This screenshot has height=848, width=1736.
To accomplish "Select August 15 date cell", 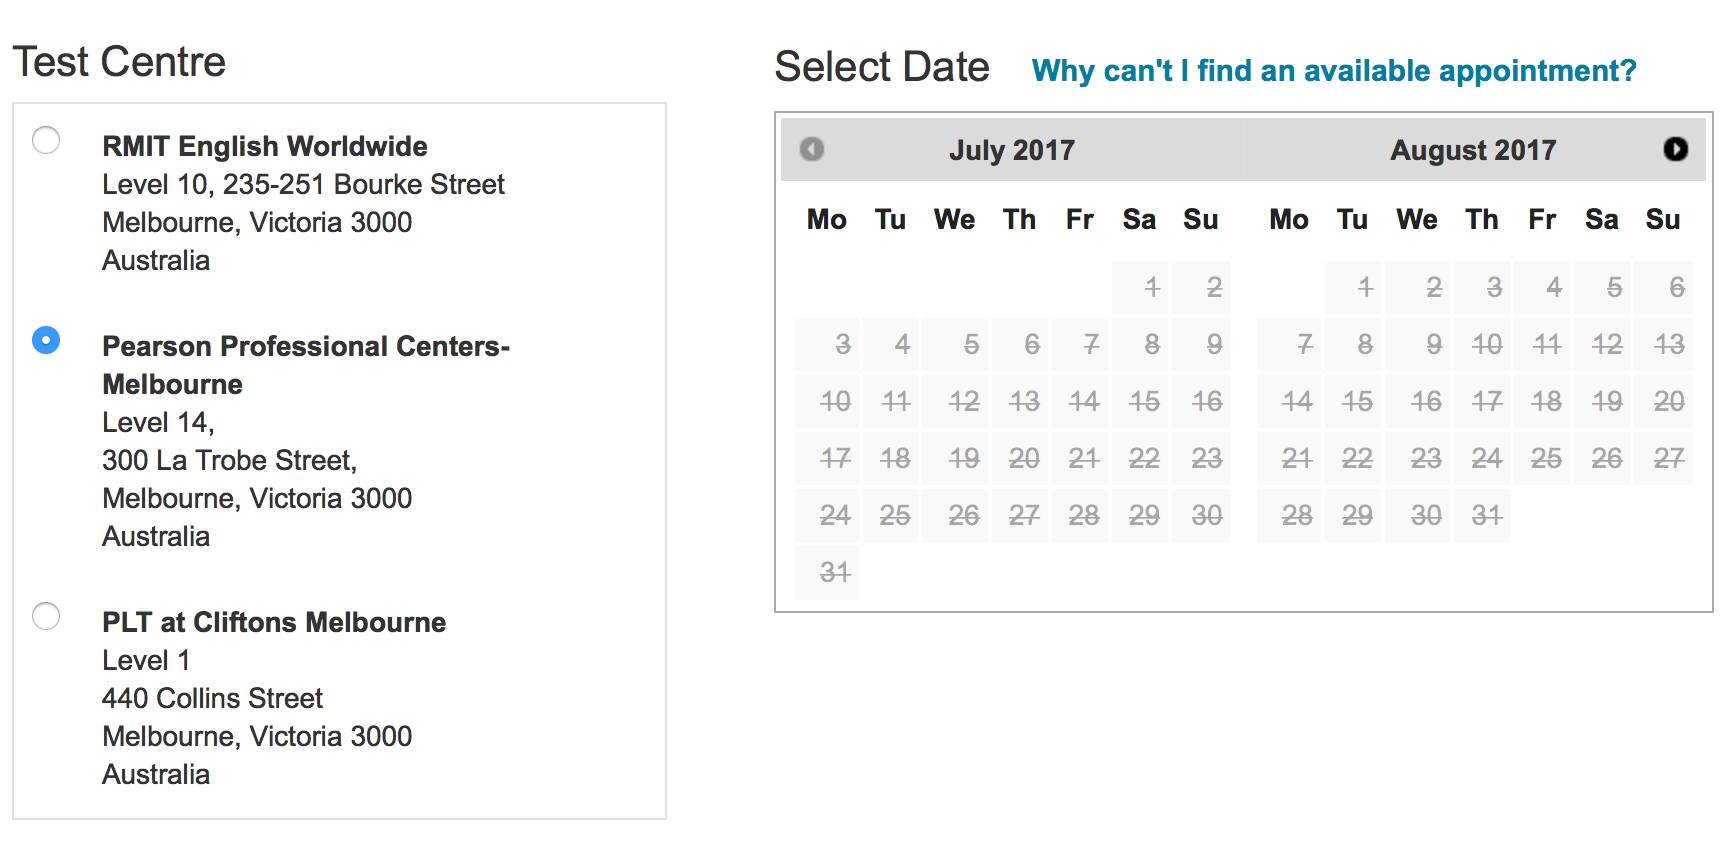I will [x=1354, y=402].
